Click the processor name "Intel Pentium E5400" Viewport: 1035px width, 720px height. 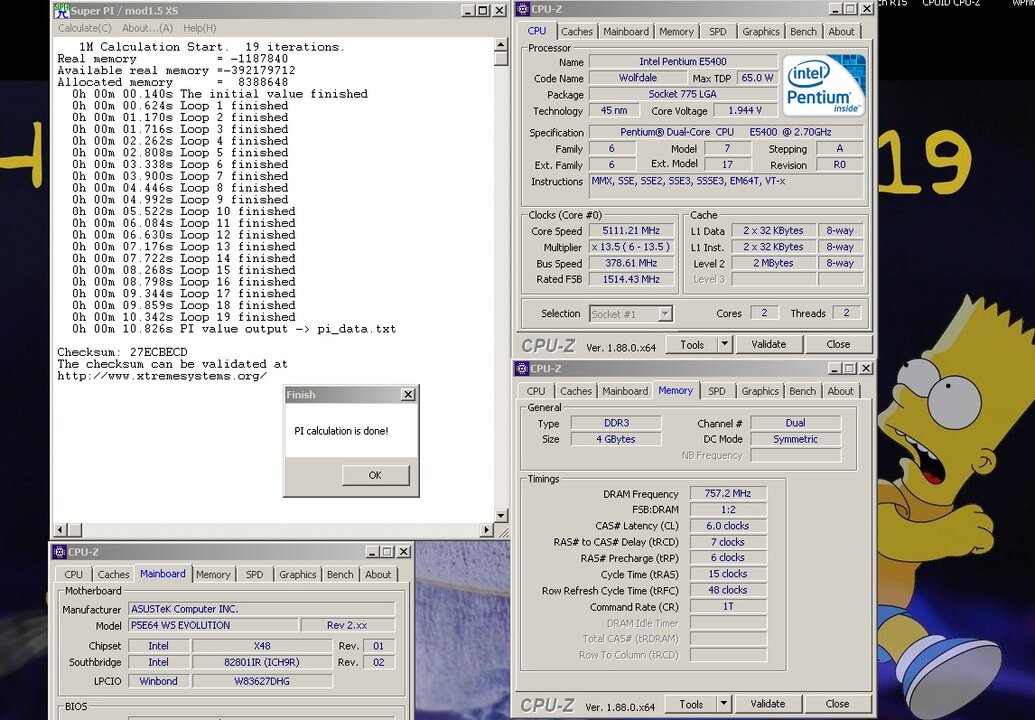683,61
